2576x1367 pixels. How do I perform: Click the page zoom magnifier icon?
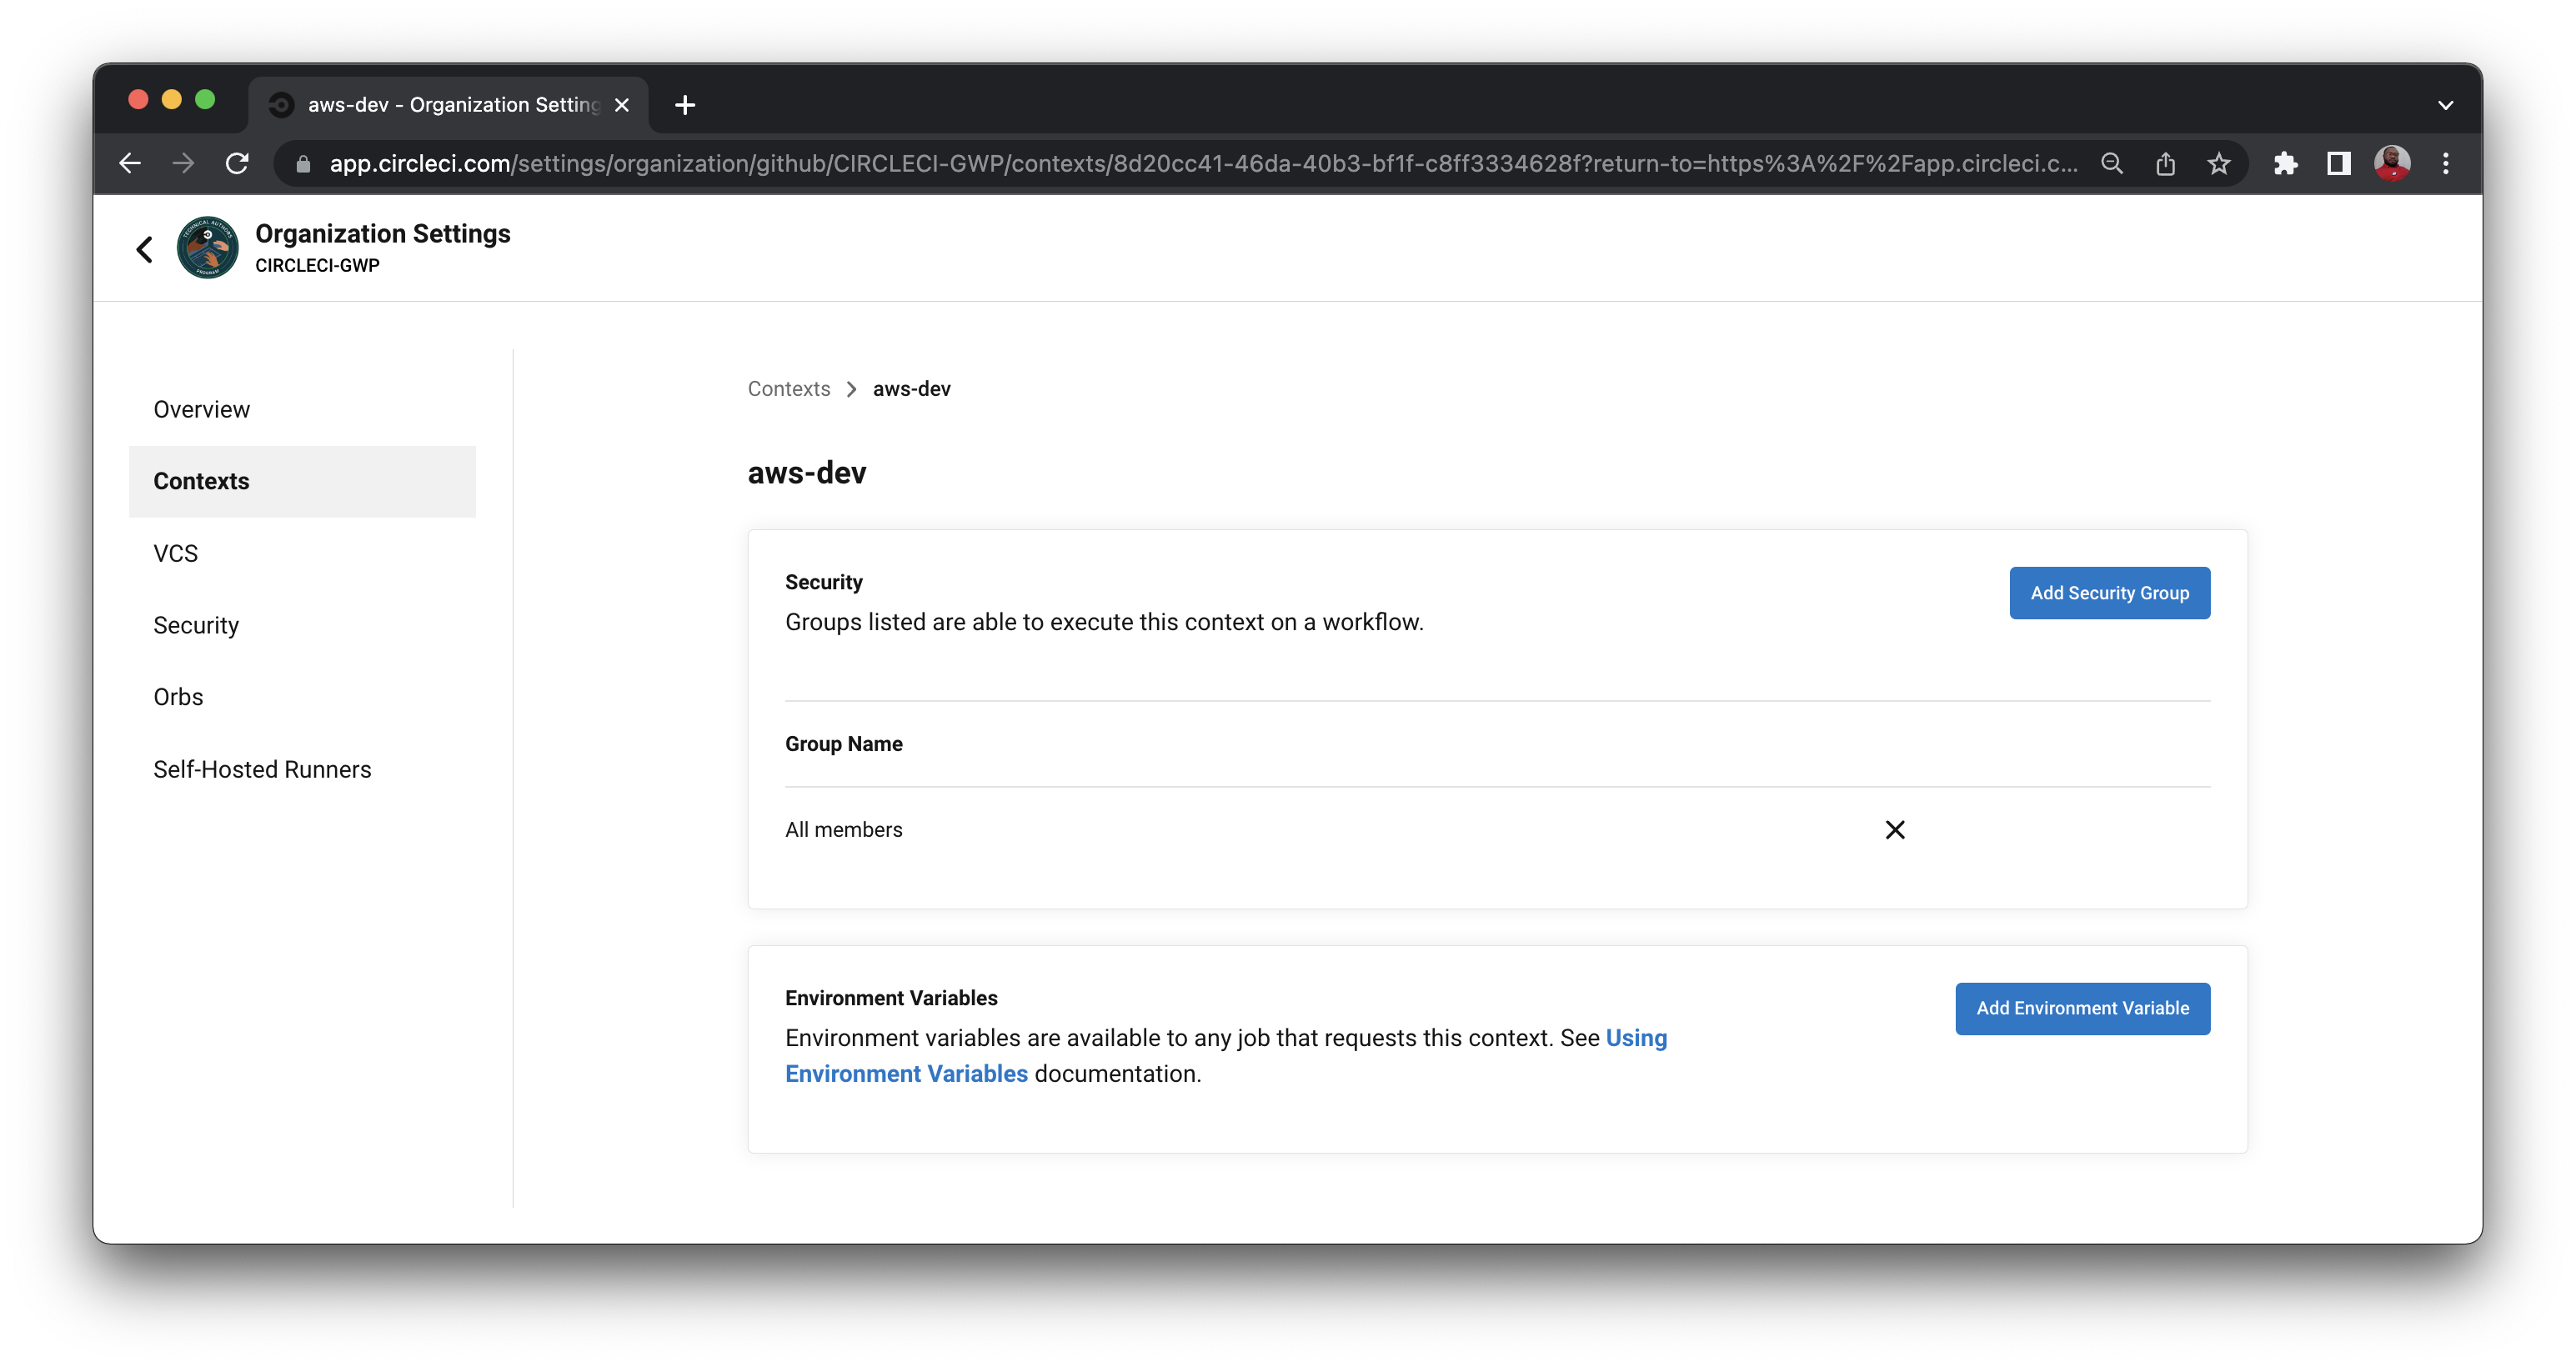click(2112, 163)
